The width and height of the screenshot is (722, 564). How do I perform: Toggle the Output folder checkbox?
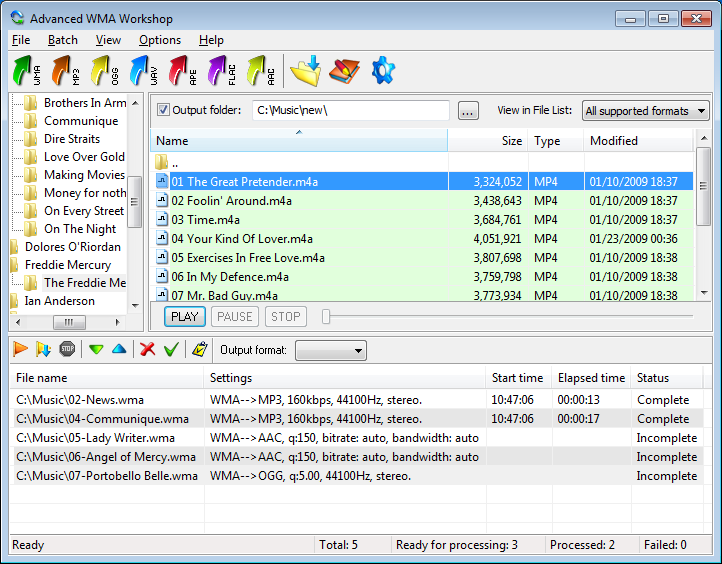pyautogui.click(x=164, y=110)
